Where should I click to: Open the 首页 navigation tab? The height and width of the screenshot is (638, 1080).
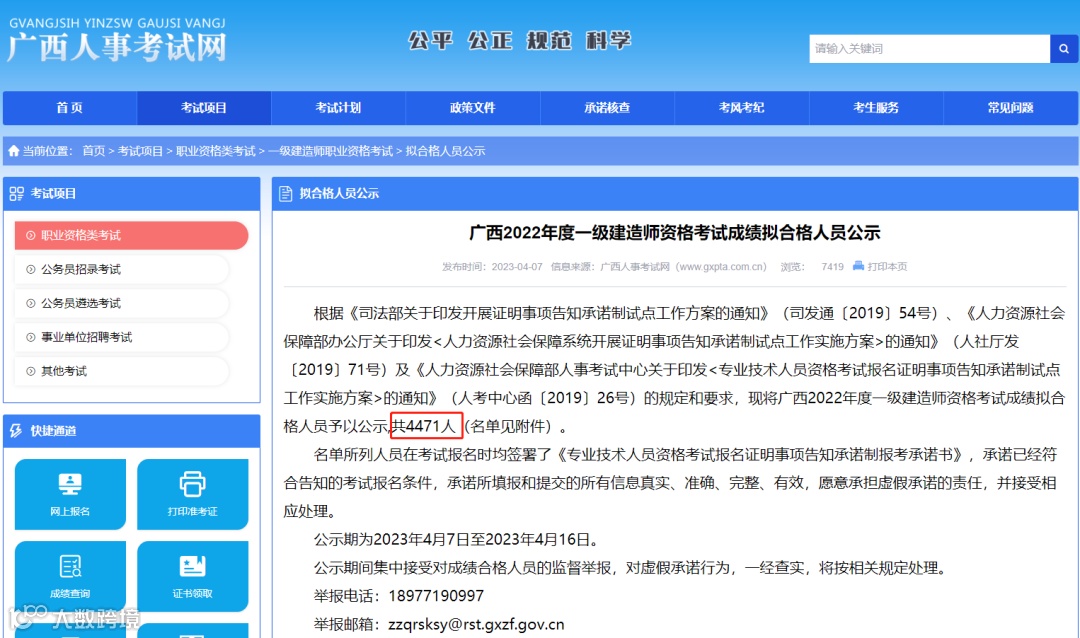click(x=70, y=107)
